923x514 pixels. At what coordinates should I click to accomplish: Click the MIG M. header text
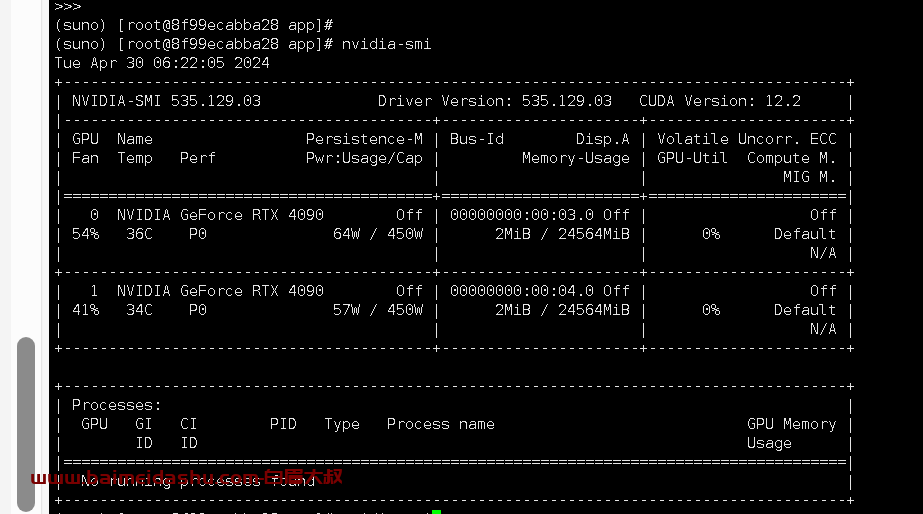[x=809, y=177]
